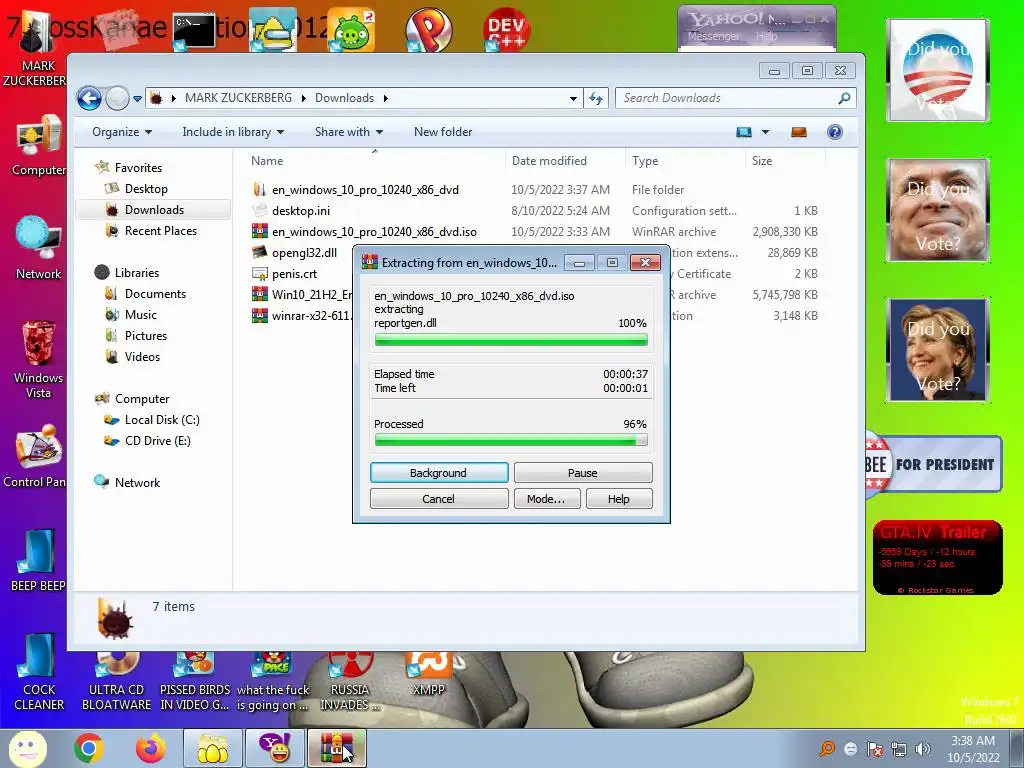Switch to WinRAR taskbar button

pyautogui.click(x=336, y=748)
